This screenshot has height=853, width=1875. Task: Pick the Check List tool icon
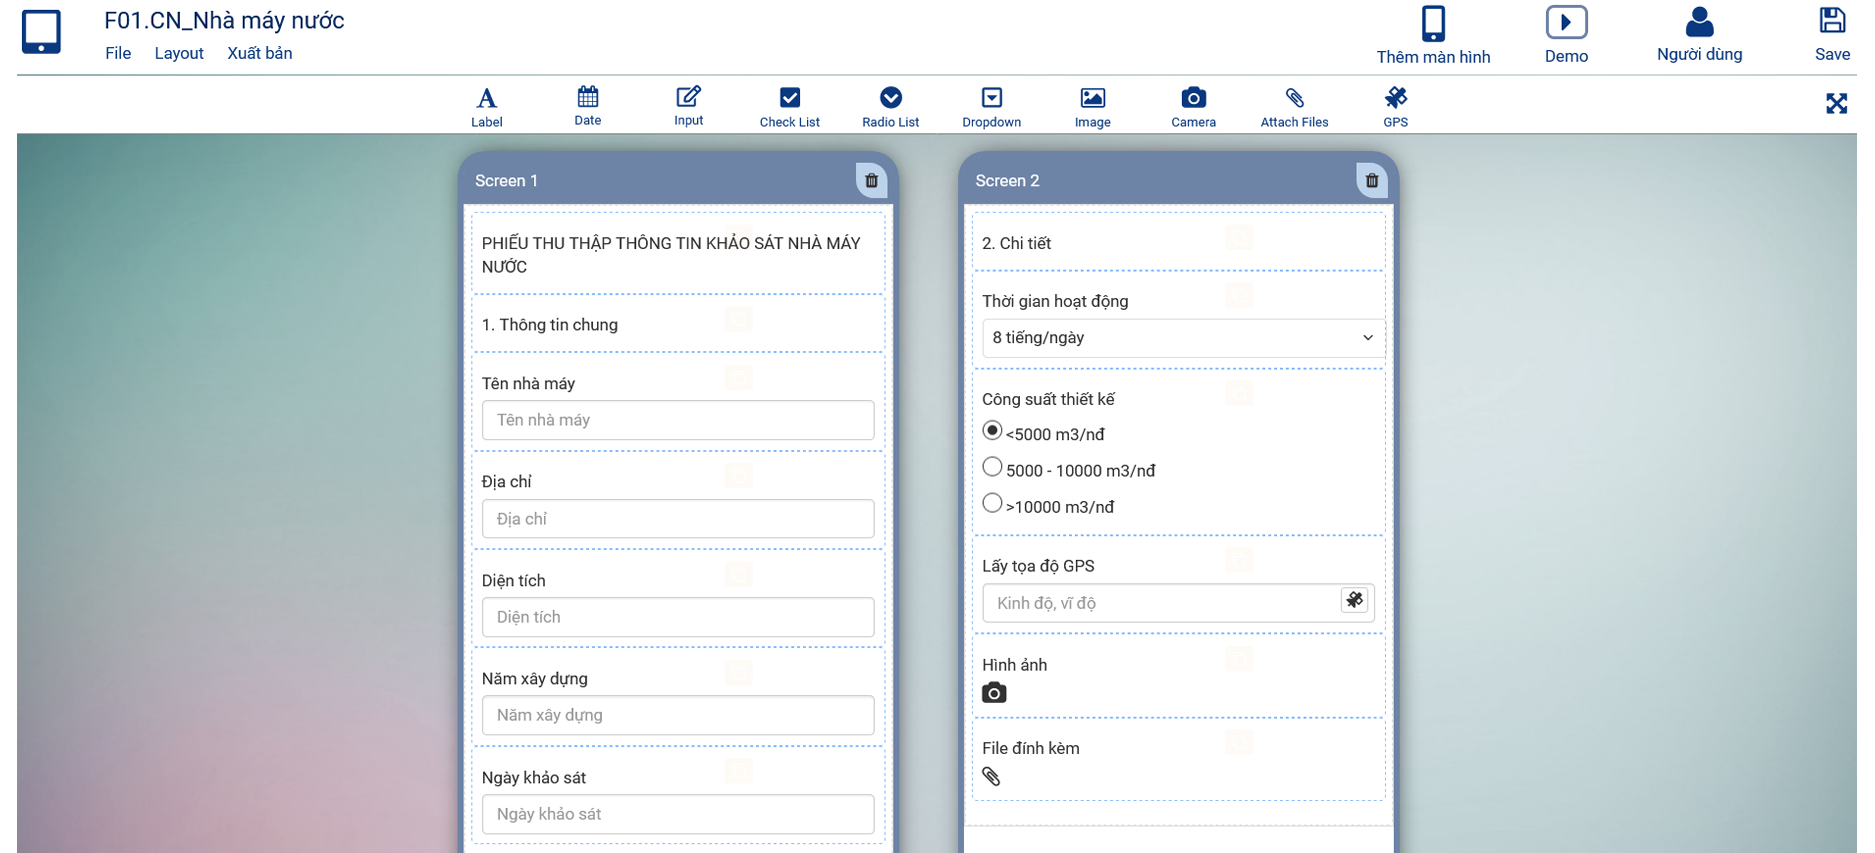pyautogui.click(x=789, y=106)
